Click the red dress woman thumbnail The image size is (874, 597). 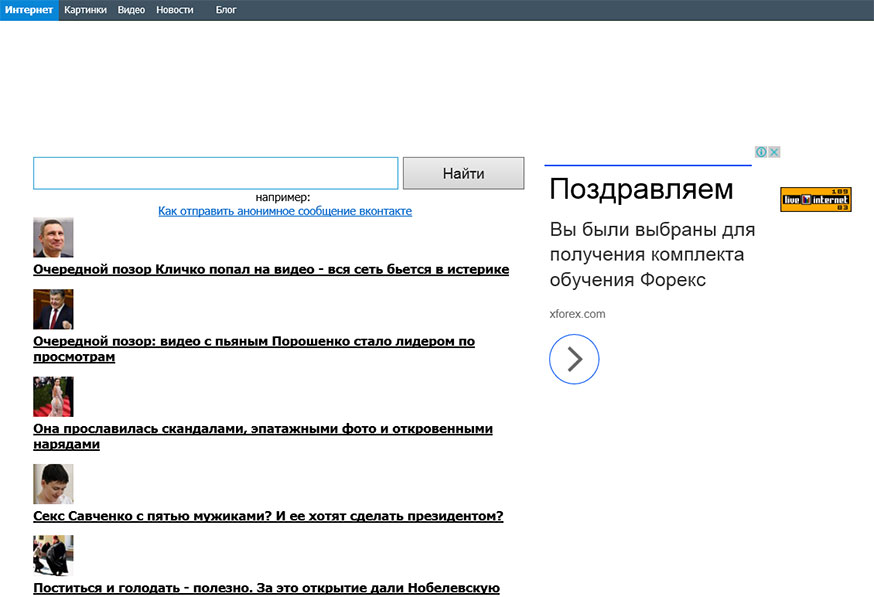click(x=53, y=396)
